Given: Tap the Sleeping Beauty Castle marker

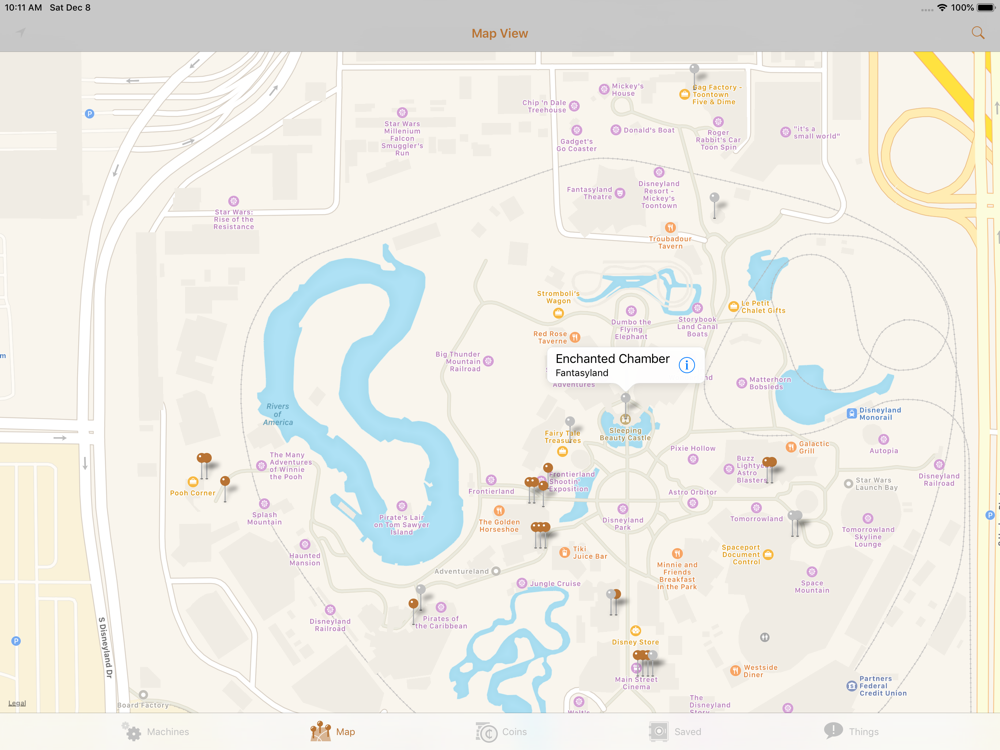Looking at the screenshot, I should click(x=625, y=419).
